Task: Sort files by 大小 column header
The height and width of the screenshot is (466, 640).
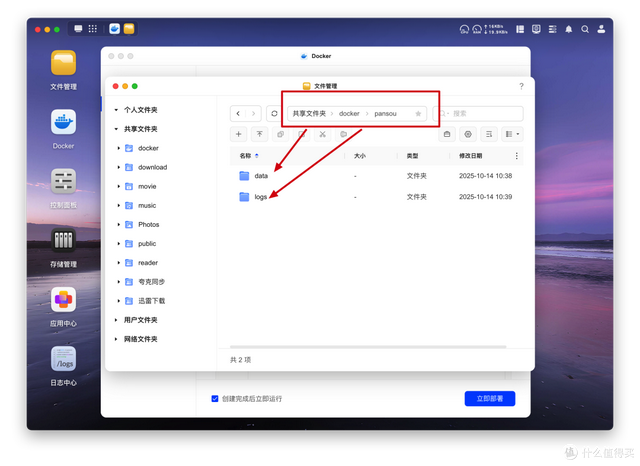Action: [x=360, y=156]
